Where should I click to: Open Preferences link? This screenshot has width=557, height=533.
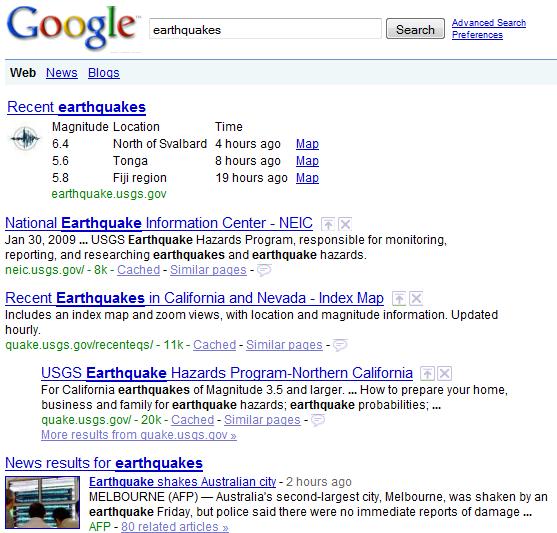tap(477, 35)
